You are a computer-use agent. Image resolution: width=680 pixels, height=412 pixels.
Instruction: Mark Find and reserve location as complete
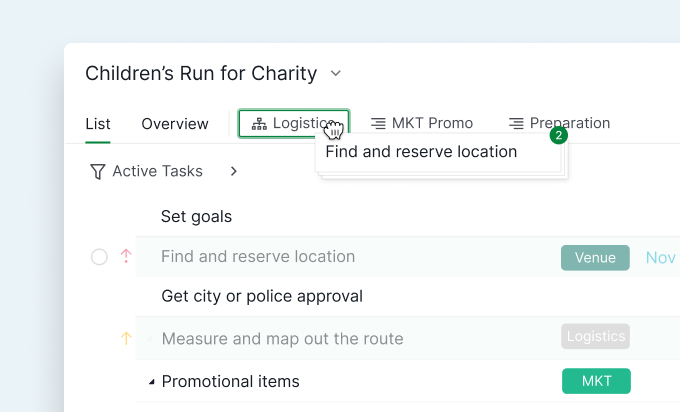99,257
